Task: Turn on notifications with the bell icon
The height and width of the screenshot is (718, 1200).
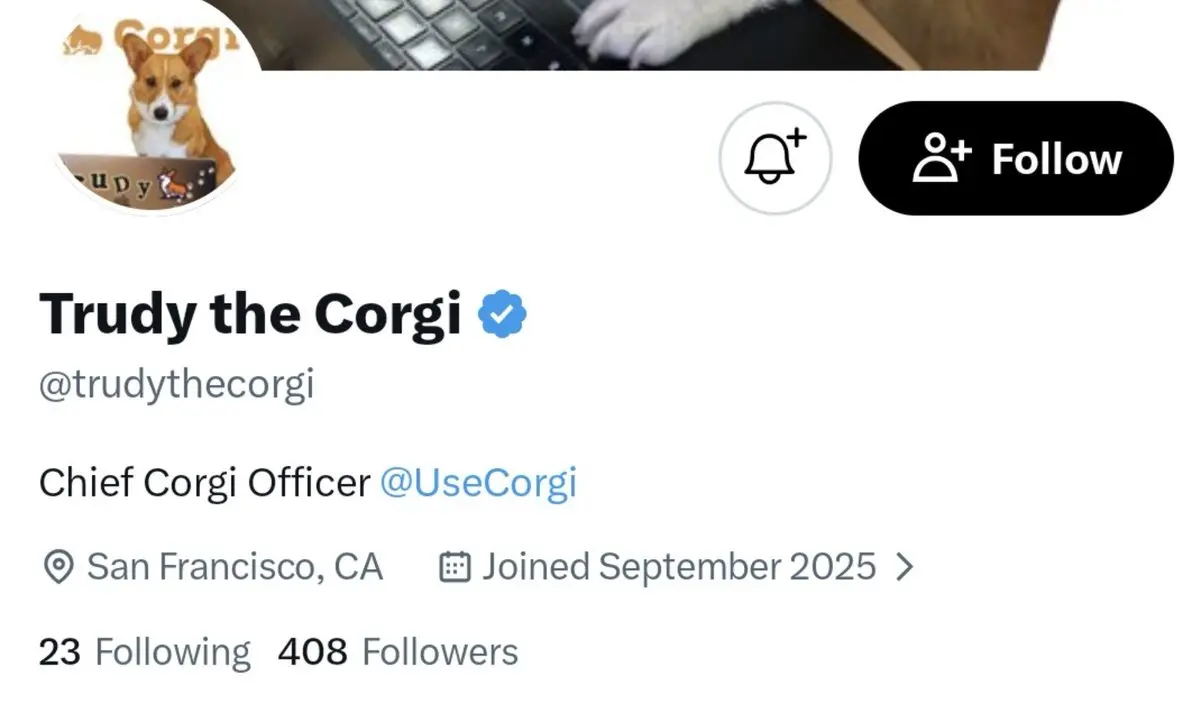Action: coord(775,158)
